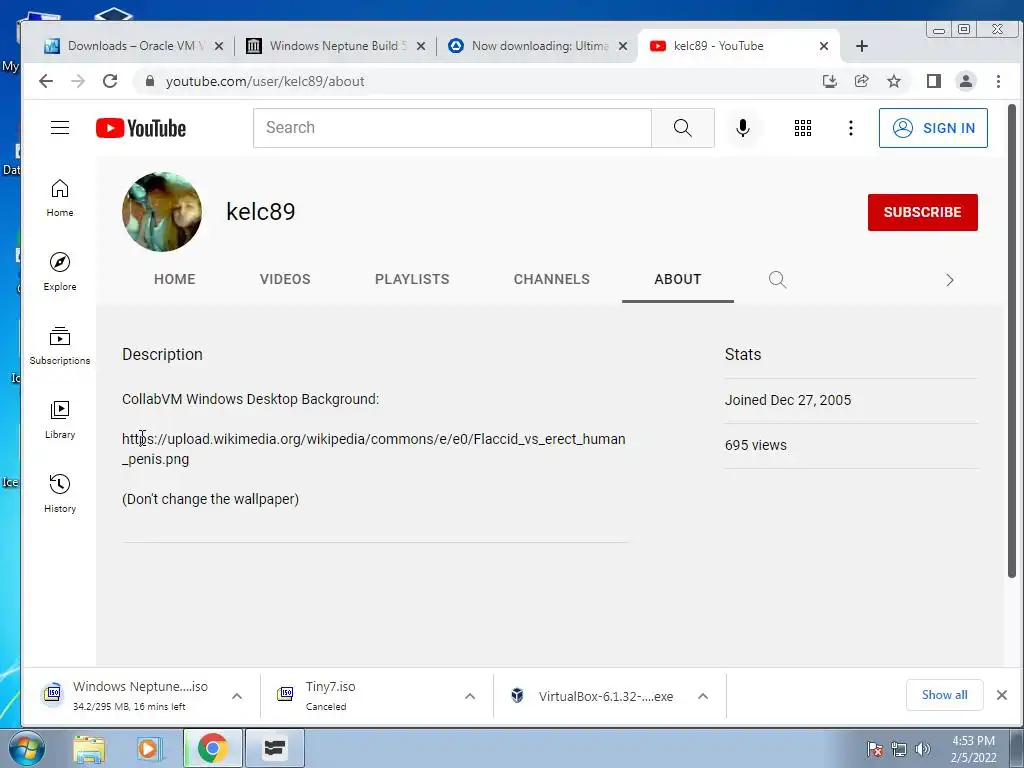Click the volume speaker tray icon
1024x768 pixels.
click(922, 749)
